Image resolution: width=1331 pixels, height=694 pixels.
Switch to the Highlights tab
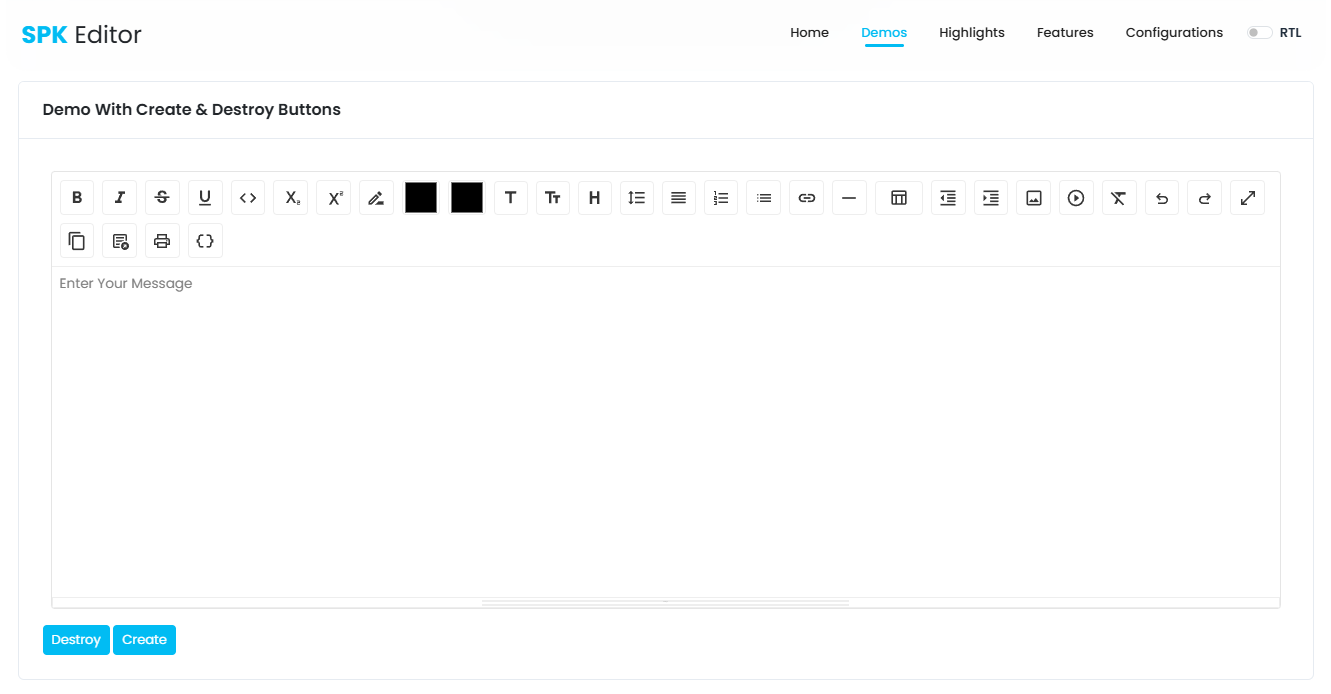(971, 31)
